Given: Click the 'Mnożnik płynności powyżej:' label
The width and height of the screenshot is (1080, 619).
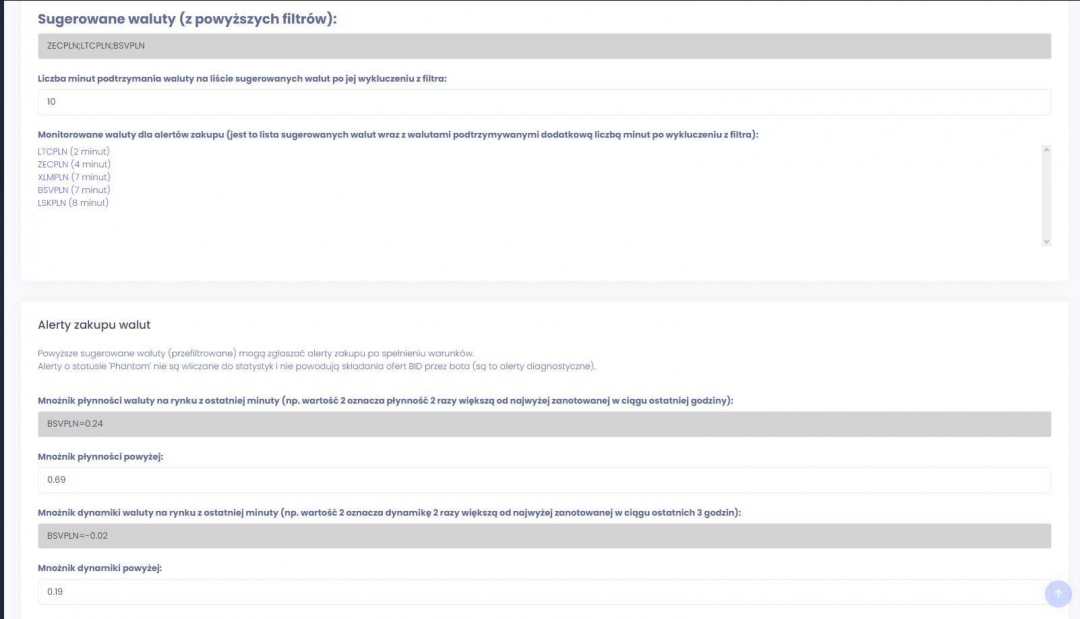Looking at the screenshot, I should coord(100,456).
